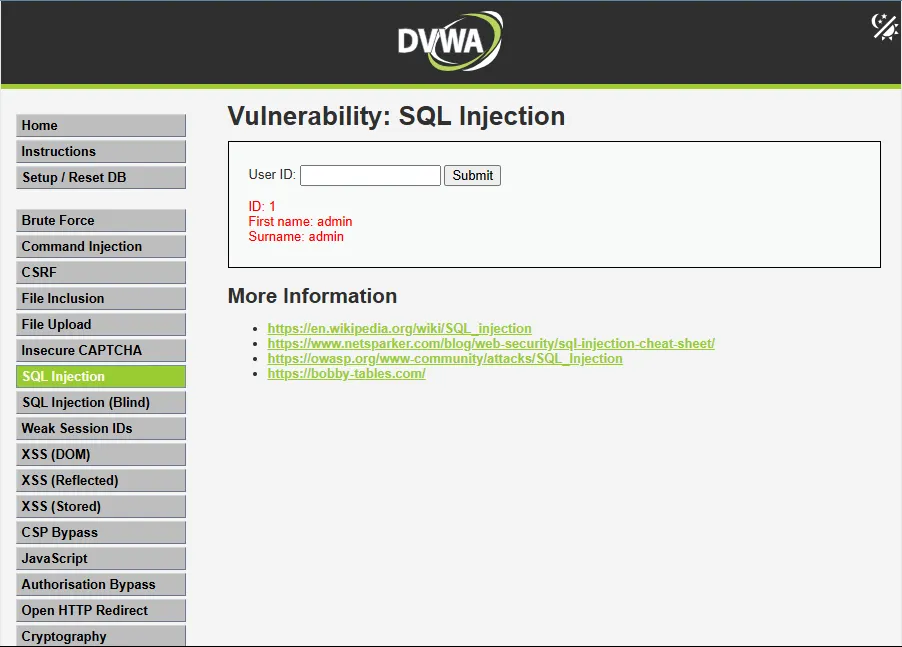Toggle the dark/light theme icon
The height and width of the screenshot is (647, 902).
[883, 27]
